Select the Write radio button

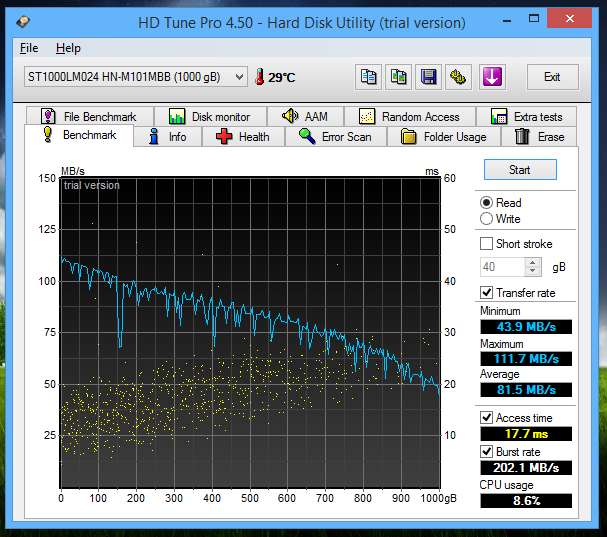click(487, 218)
